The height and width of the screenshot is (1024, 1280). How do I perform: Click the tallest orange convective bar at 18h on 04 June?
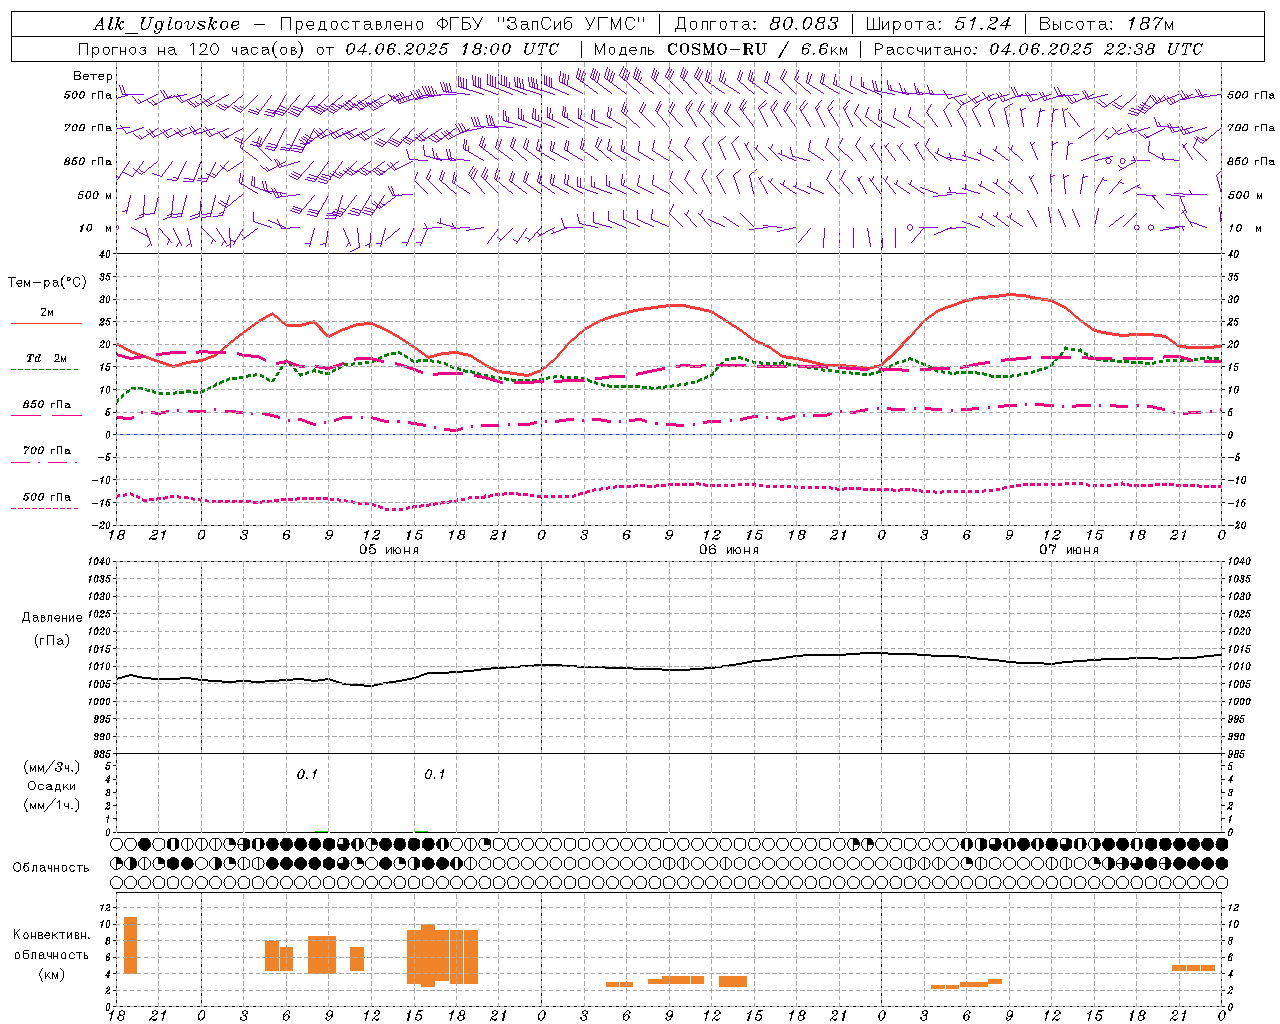tap(130, 945)
